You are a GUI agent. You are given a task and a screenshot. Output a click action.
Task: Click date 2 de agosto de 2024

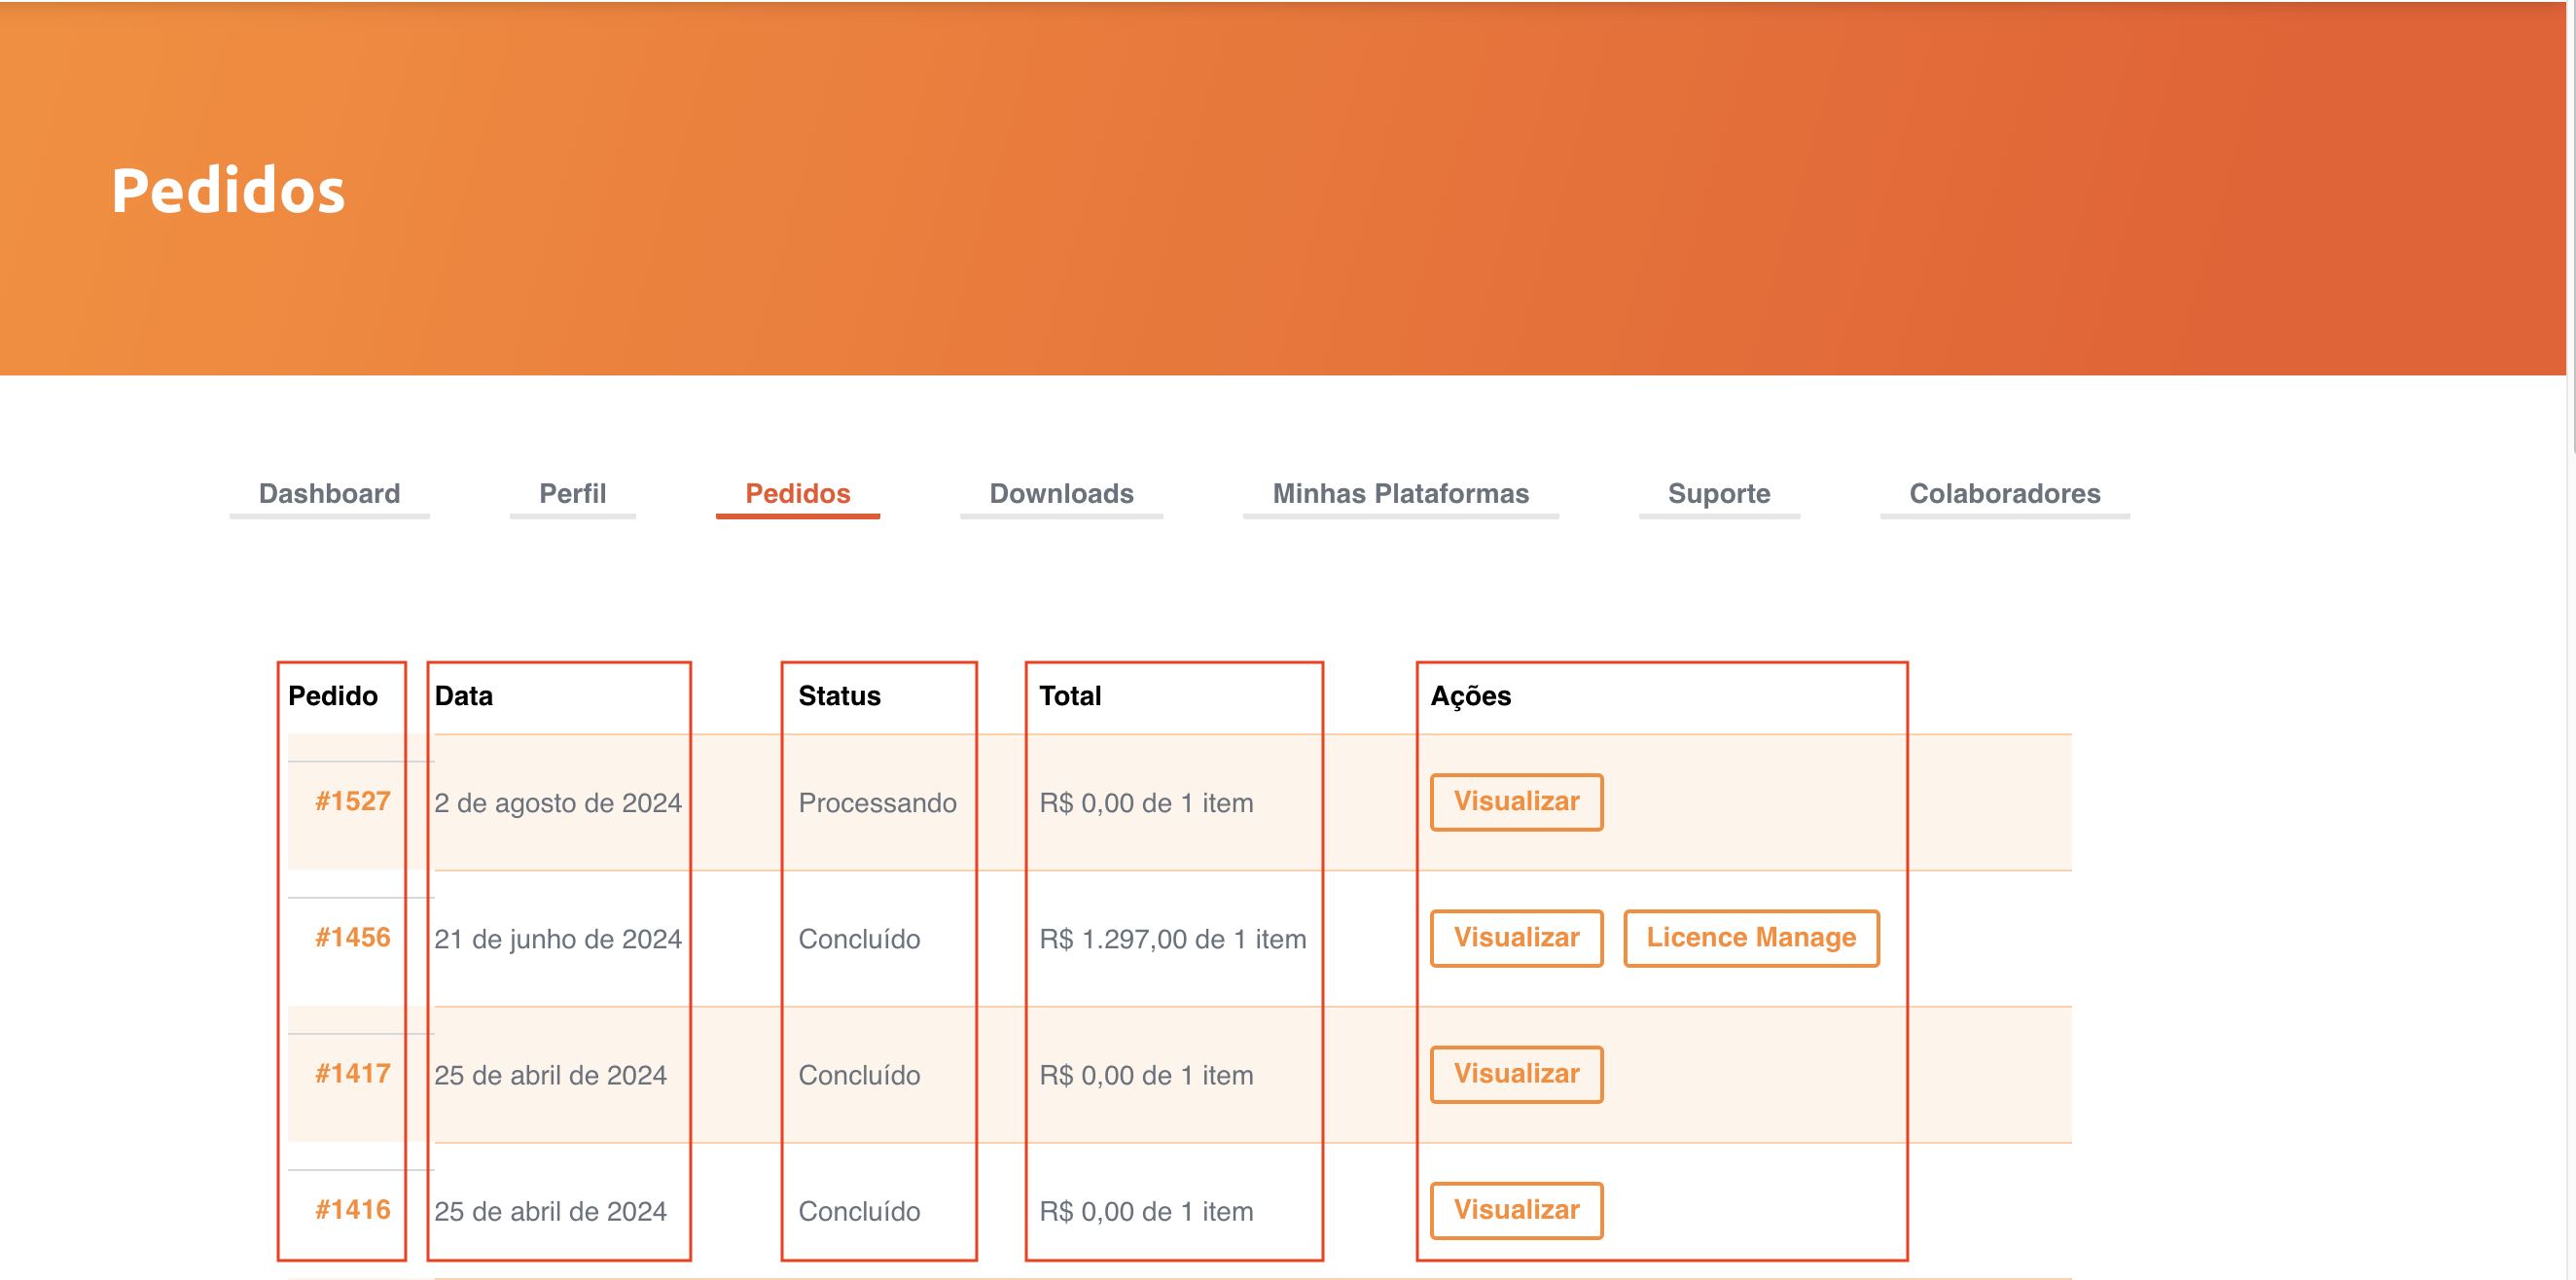557,803
